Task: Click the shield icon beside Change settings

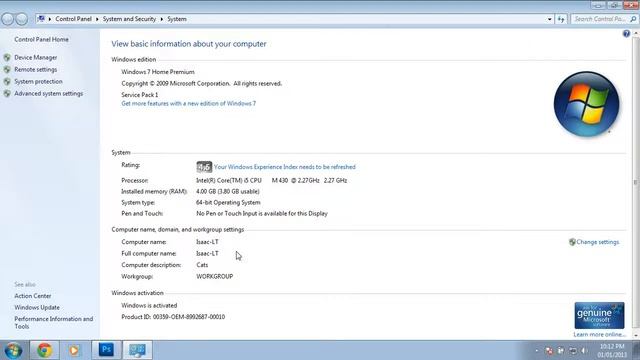Action: pyautogui.click(x=572, y=242)
